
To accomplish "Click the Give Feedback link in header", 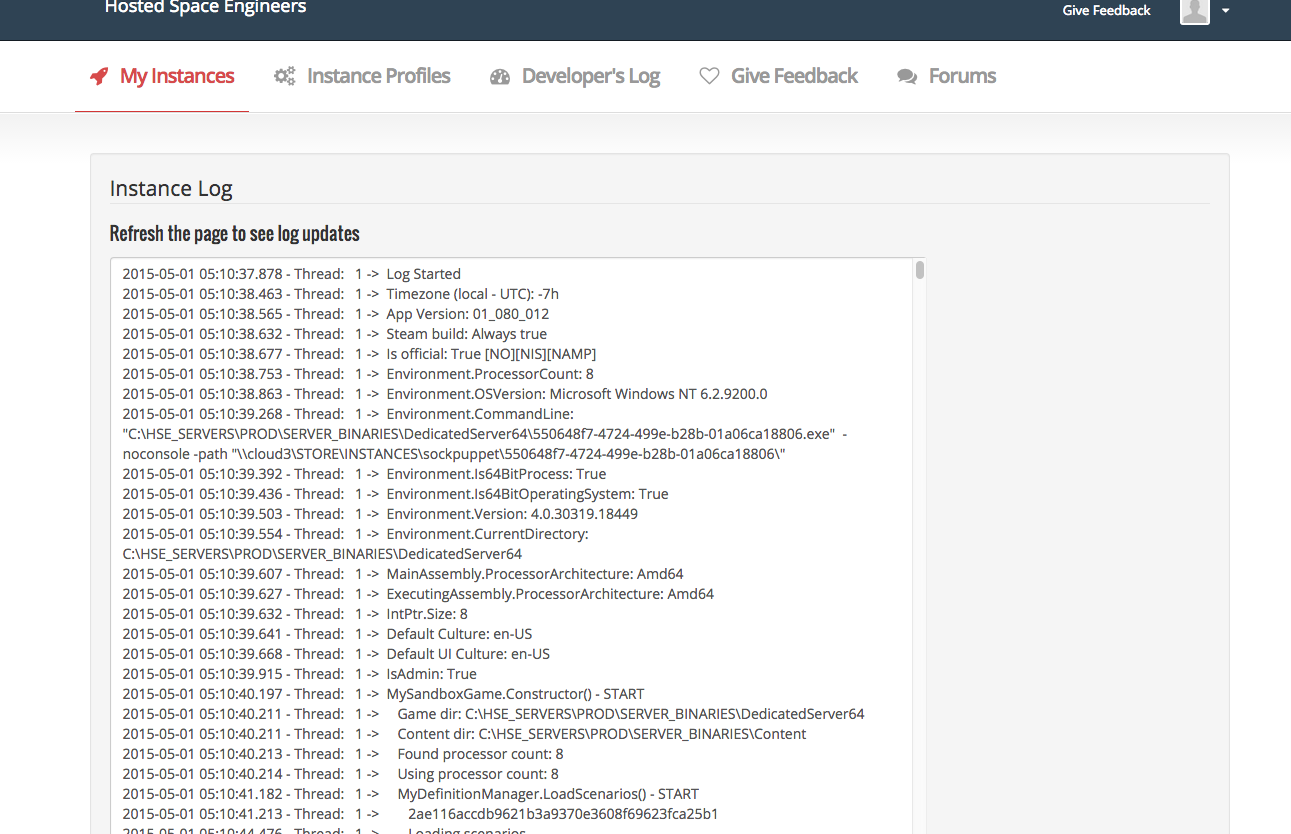I will point(1106,11).
